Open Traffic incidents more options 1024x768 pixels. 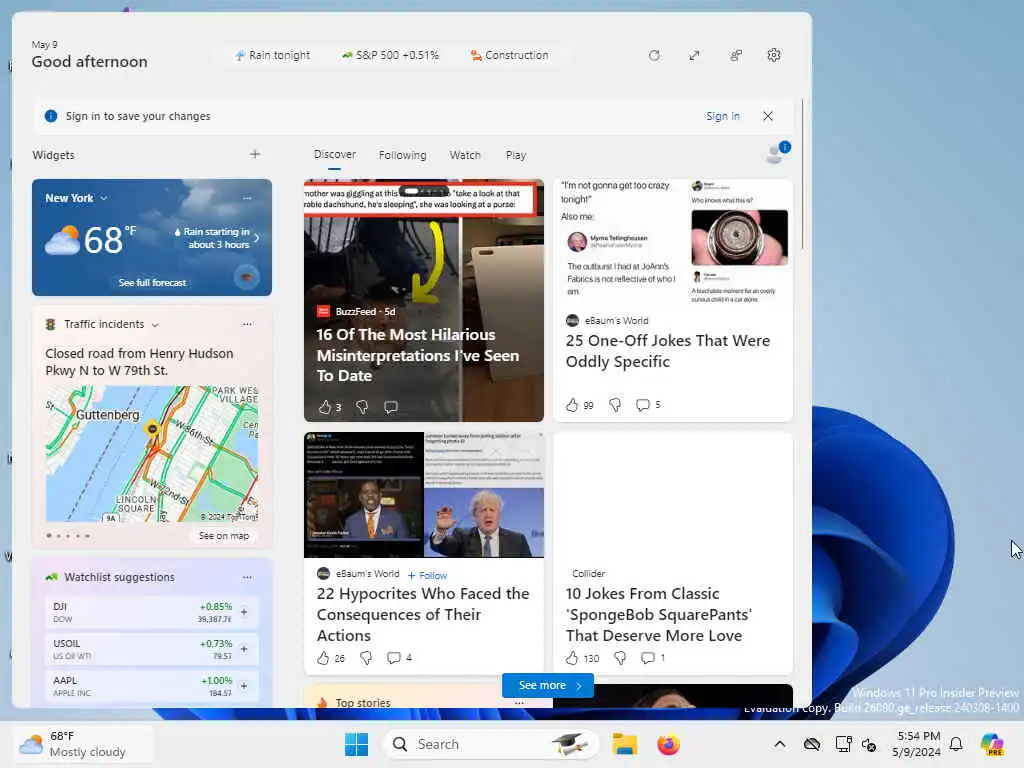[247, 324]
